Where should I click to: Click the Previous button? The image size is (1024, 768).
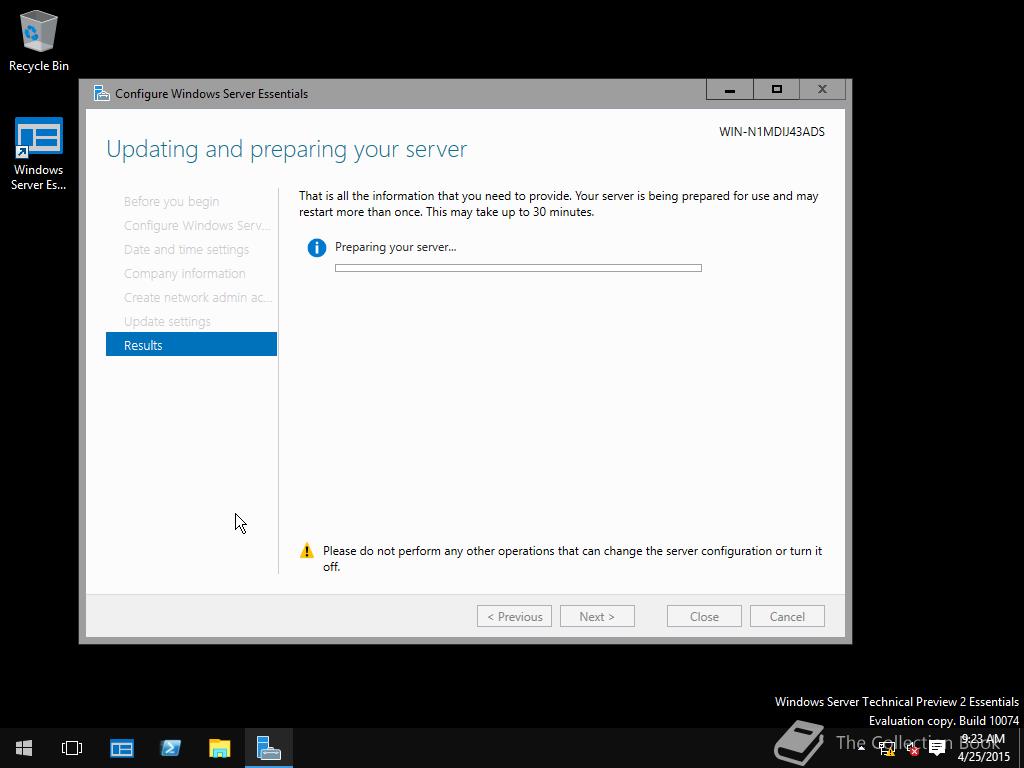pos(515,616)
